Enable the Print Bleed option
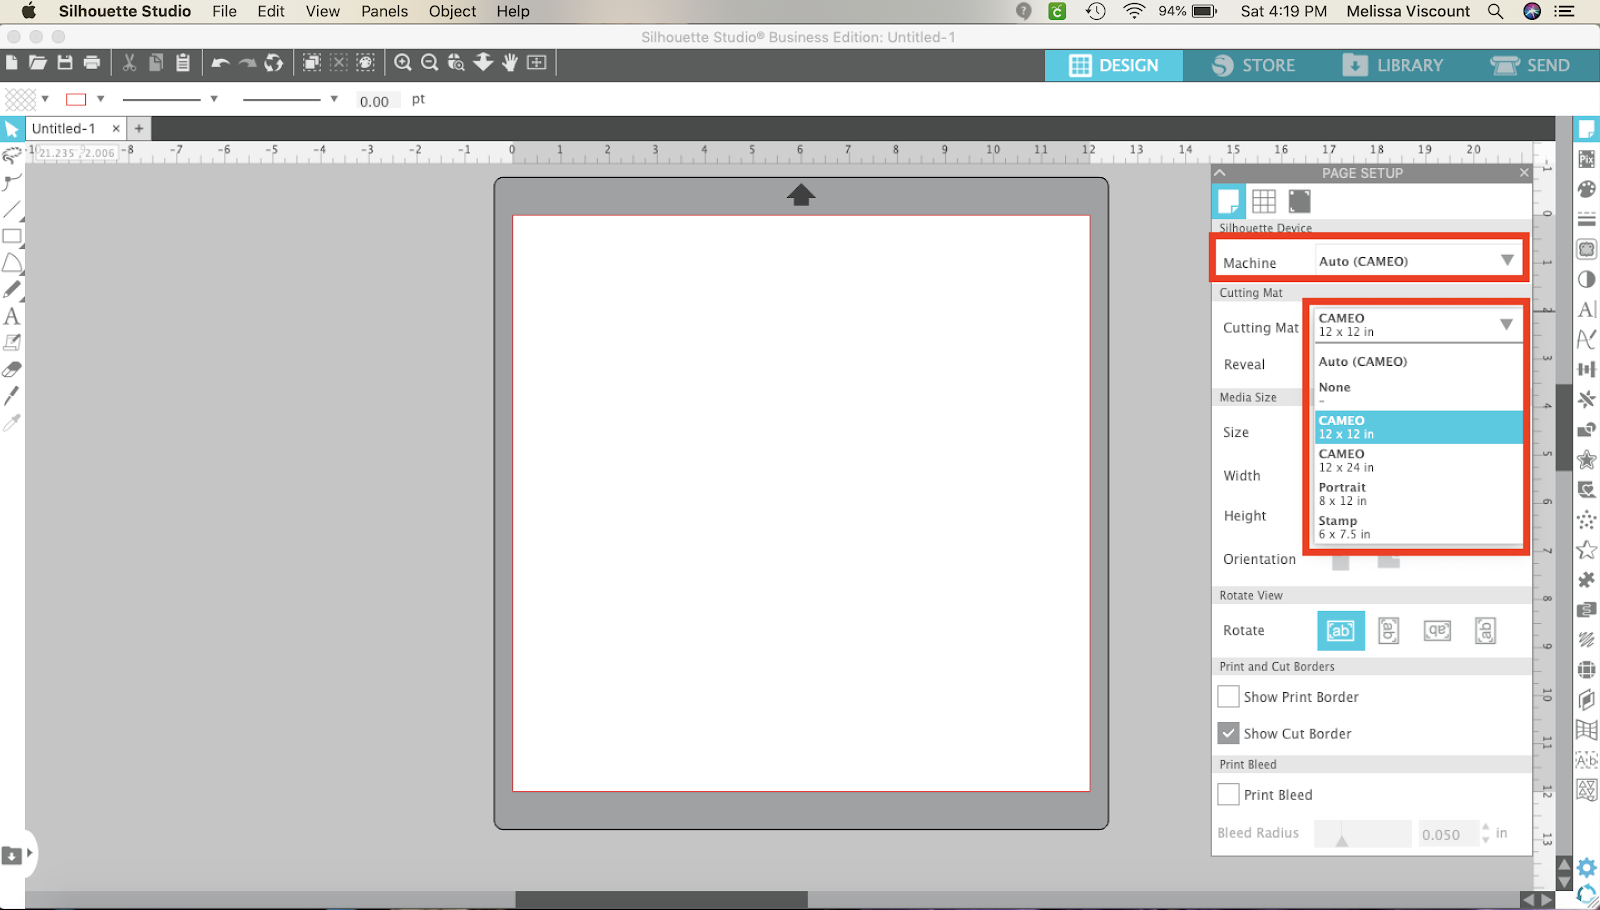The height and width of the screenshot is (910, 1600). pyautogui.click(x=1229, y=794)
